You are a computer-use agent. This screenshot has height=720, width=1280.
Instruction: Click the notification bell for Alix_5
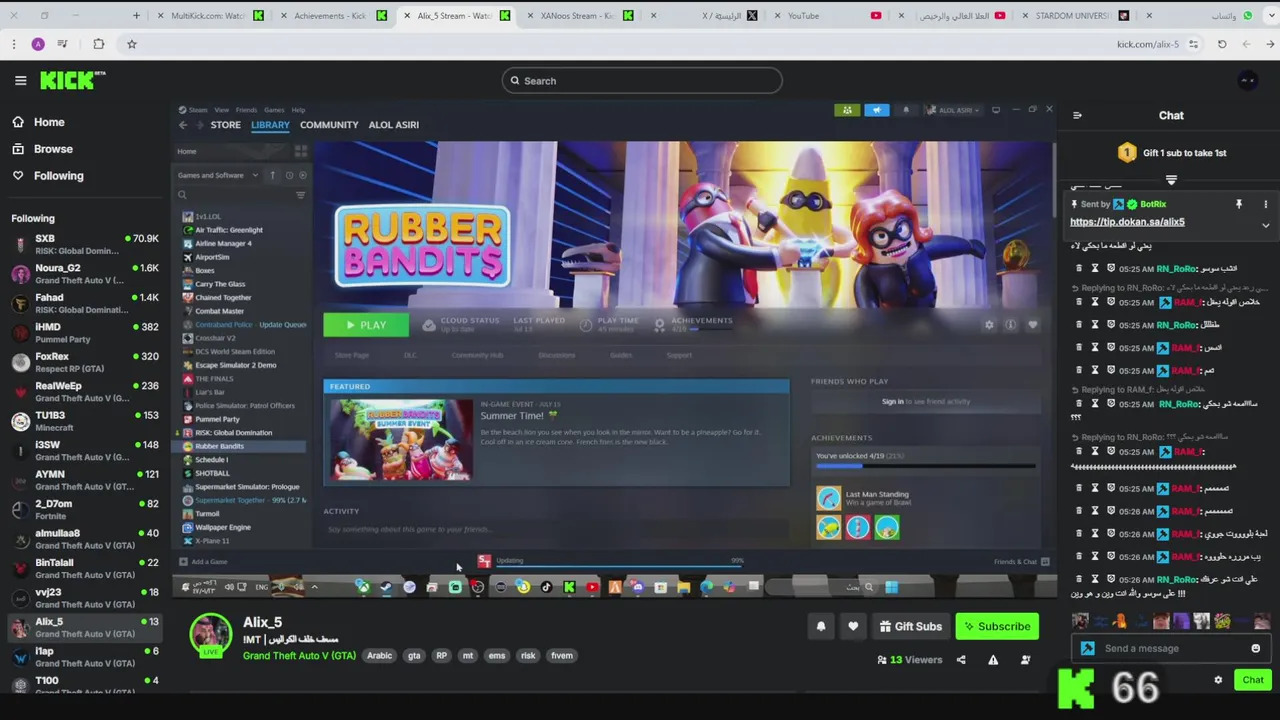point(821,626)
